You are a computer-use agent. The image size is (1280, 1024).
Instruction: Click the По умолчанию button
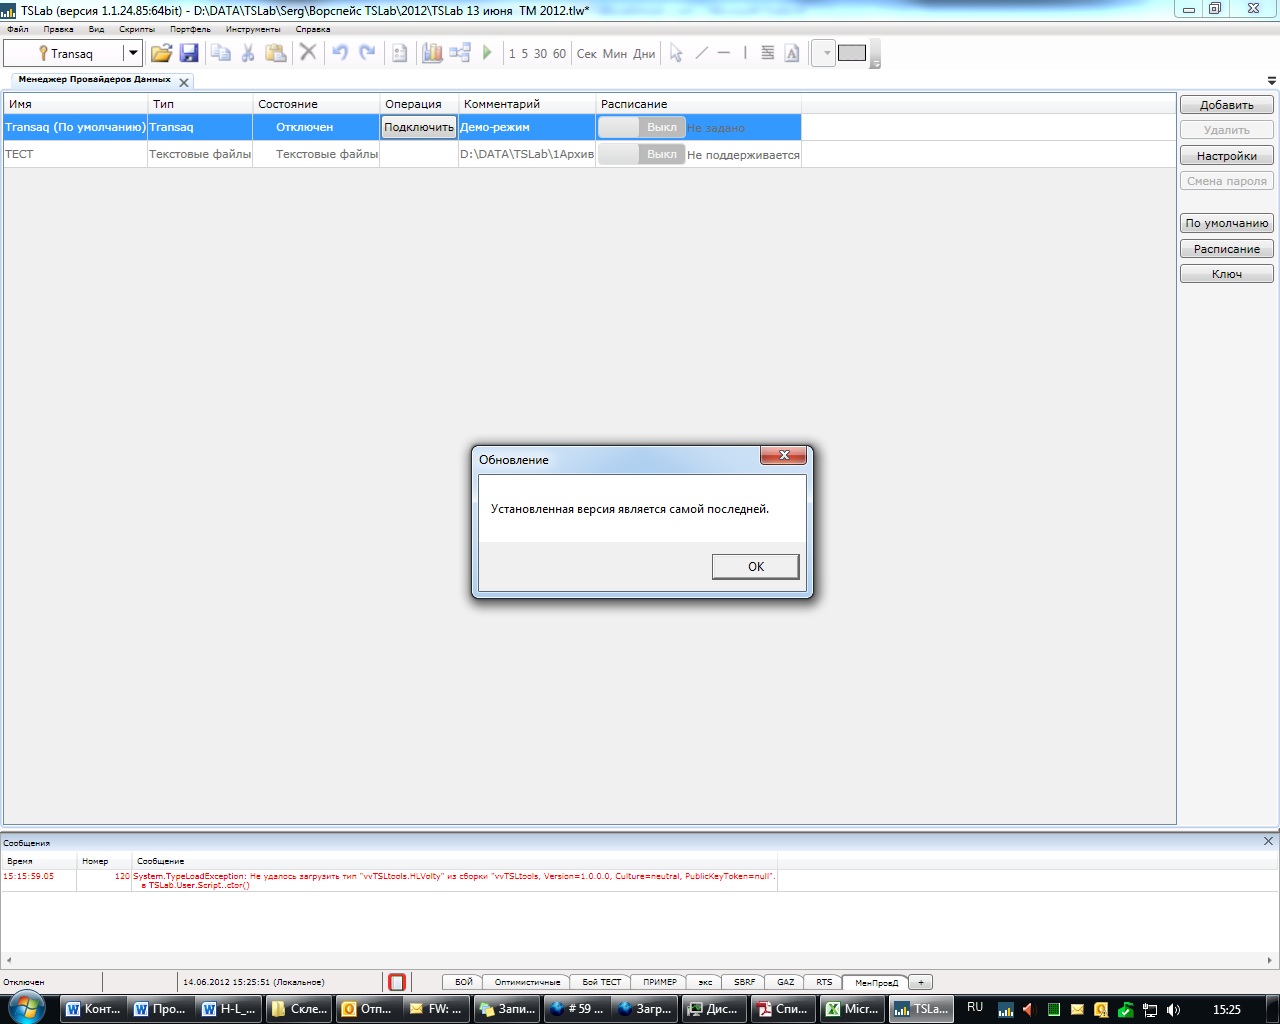tap(1227, 223)
